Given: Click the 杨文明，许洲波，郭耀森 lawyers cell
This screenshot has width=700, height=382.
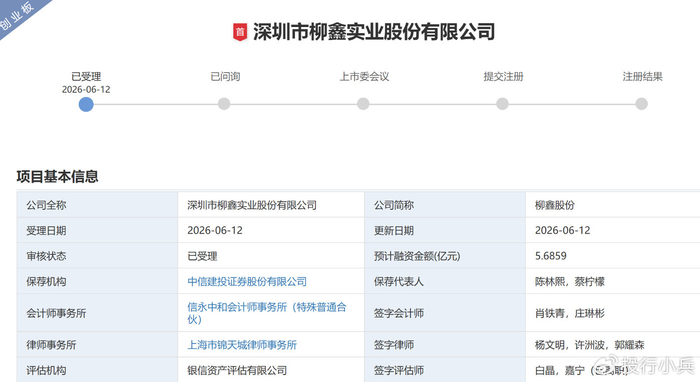Looking at the screenshot, I should (612, 345).
